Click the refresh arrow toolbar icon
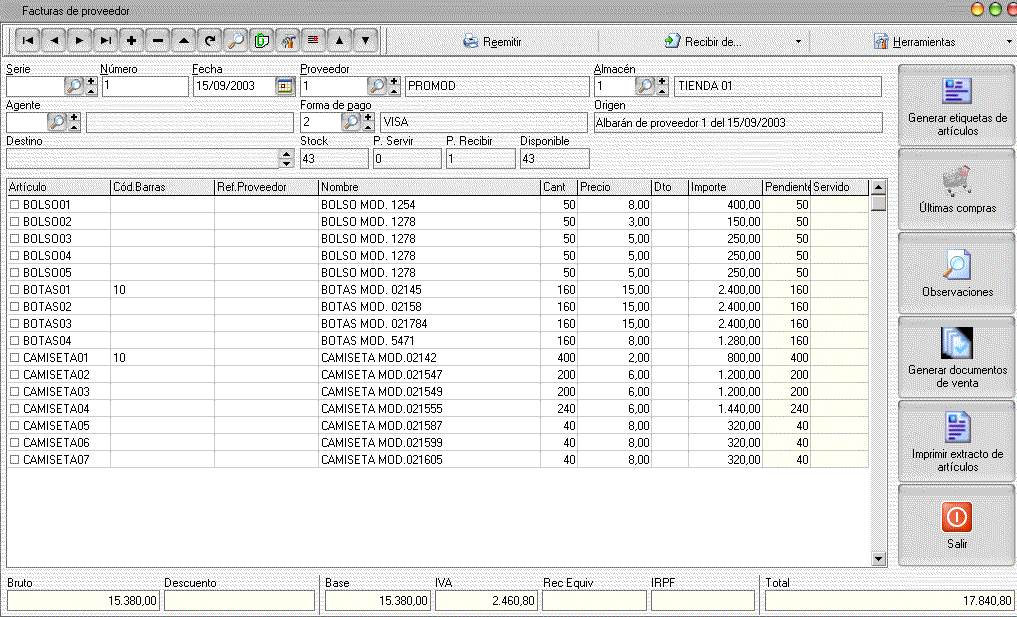 pos(209,41)
